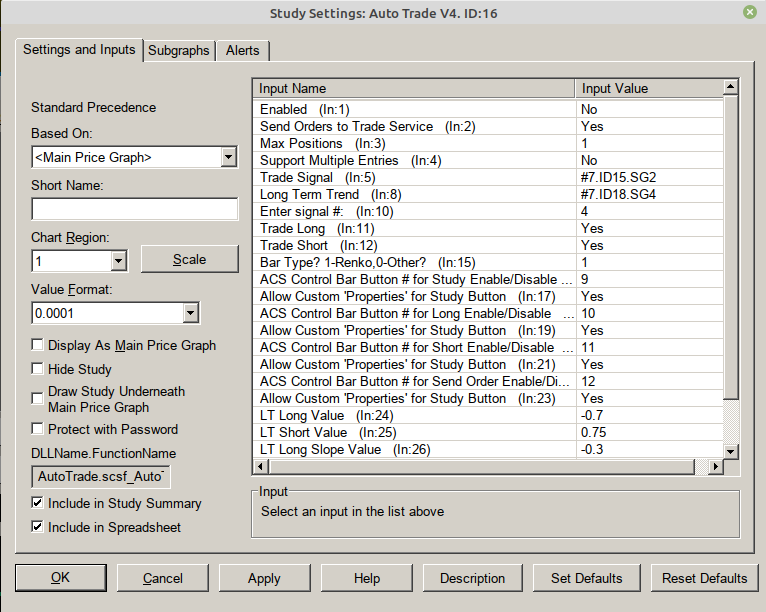766x612 pixels.
Task: Switch to the Subgraphs tab
Action: (179, 50)
